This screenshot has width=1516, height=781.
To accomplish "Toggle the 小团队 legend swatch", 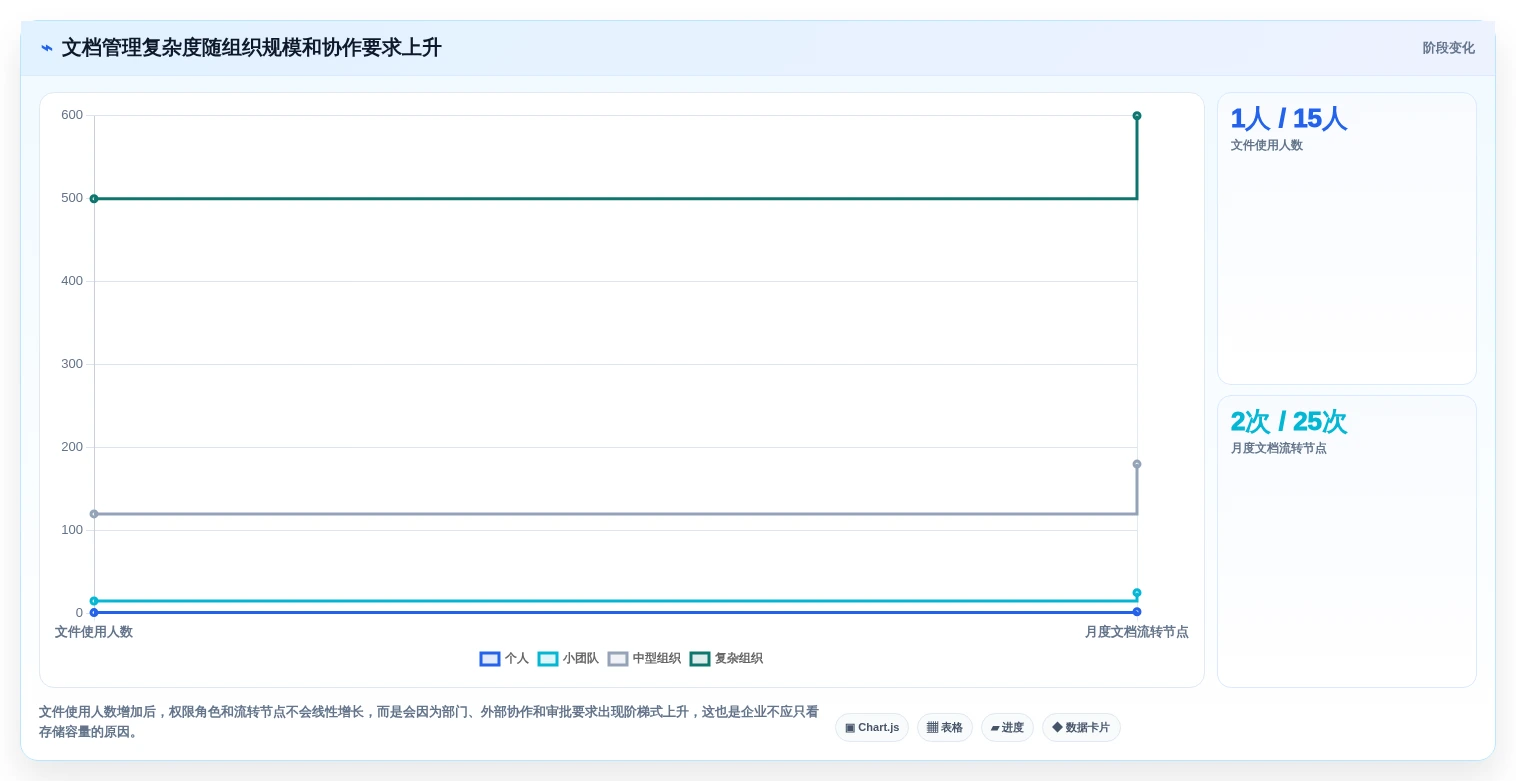I will (548, 659).
